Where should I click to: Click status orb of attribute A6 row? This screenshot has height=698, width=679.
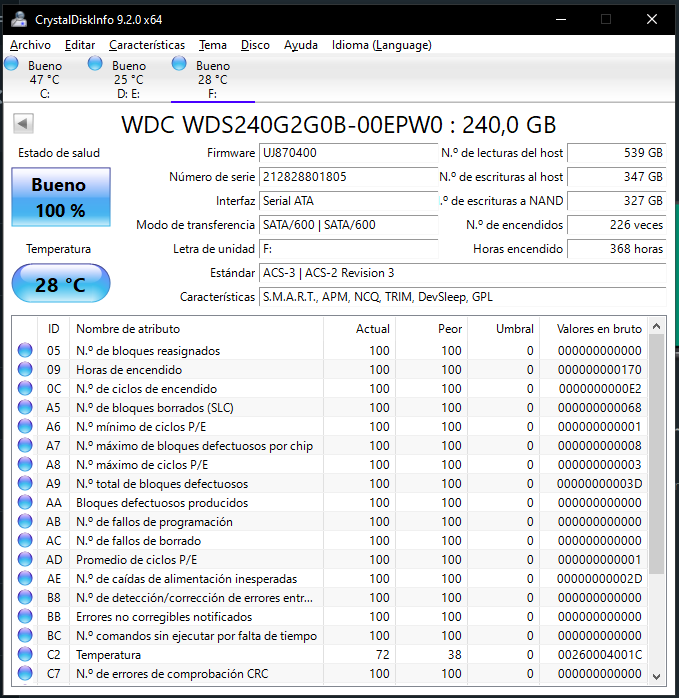coord(25,426)
